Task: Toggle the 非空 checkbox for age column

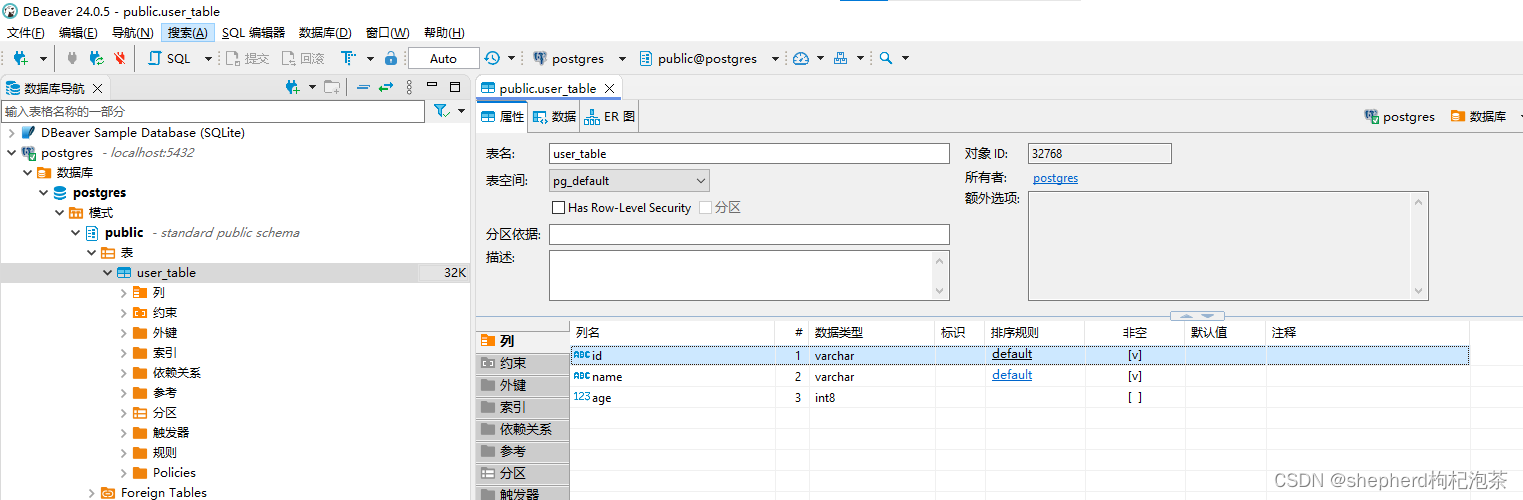Action: 1135,398
